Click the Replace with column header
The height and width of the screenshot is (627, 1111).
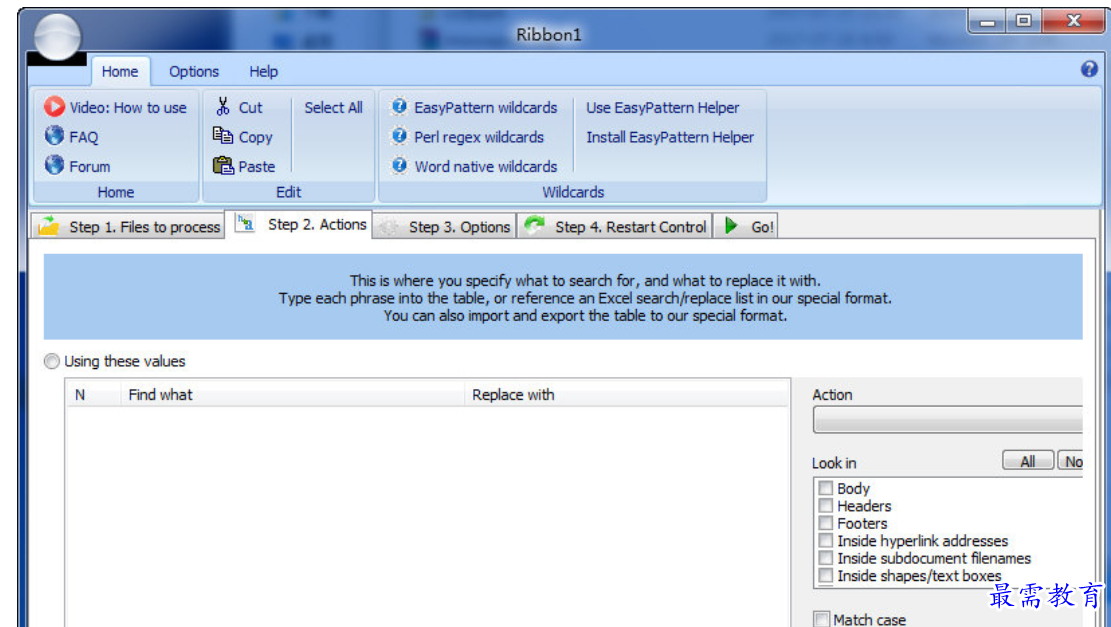pyautogui.click(x=626, y=395)
